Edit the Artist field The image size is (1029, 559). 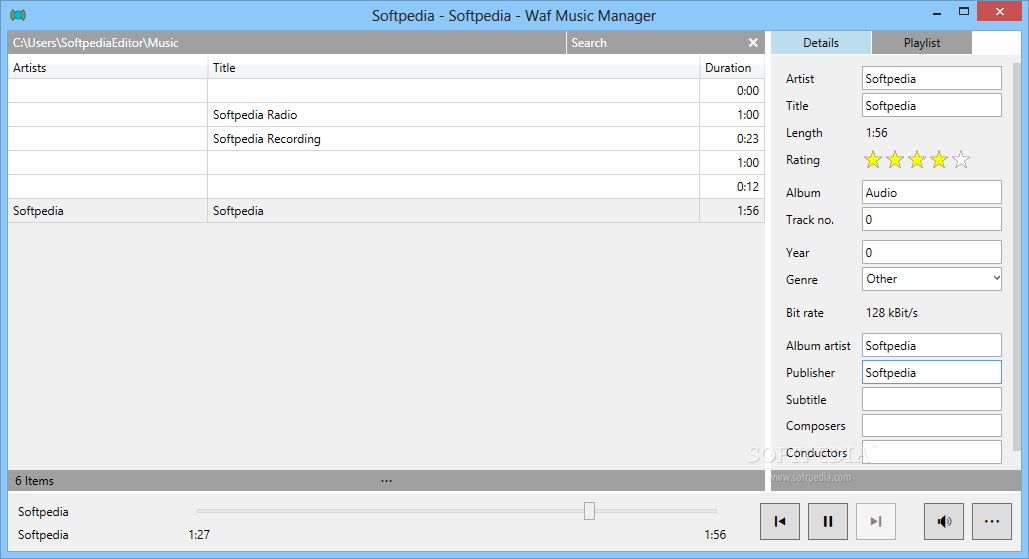(932, 78)
